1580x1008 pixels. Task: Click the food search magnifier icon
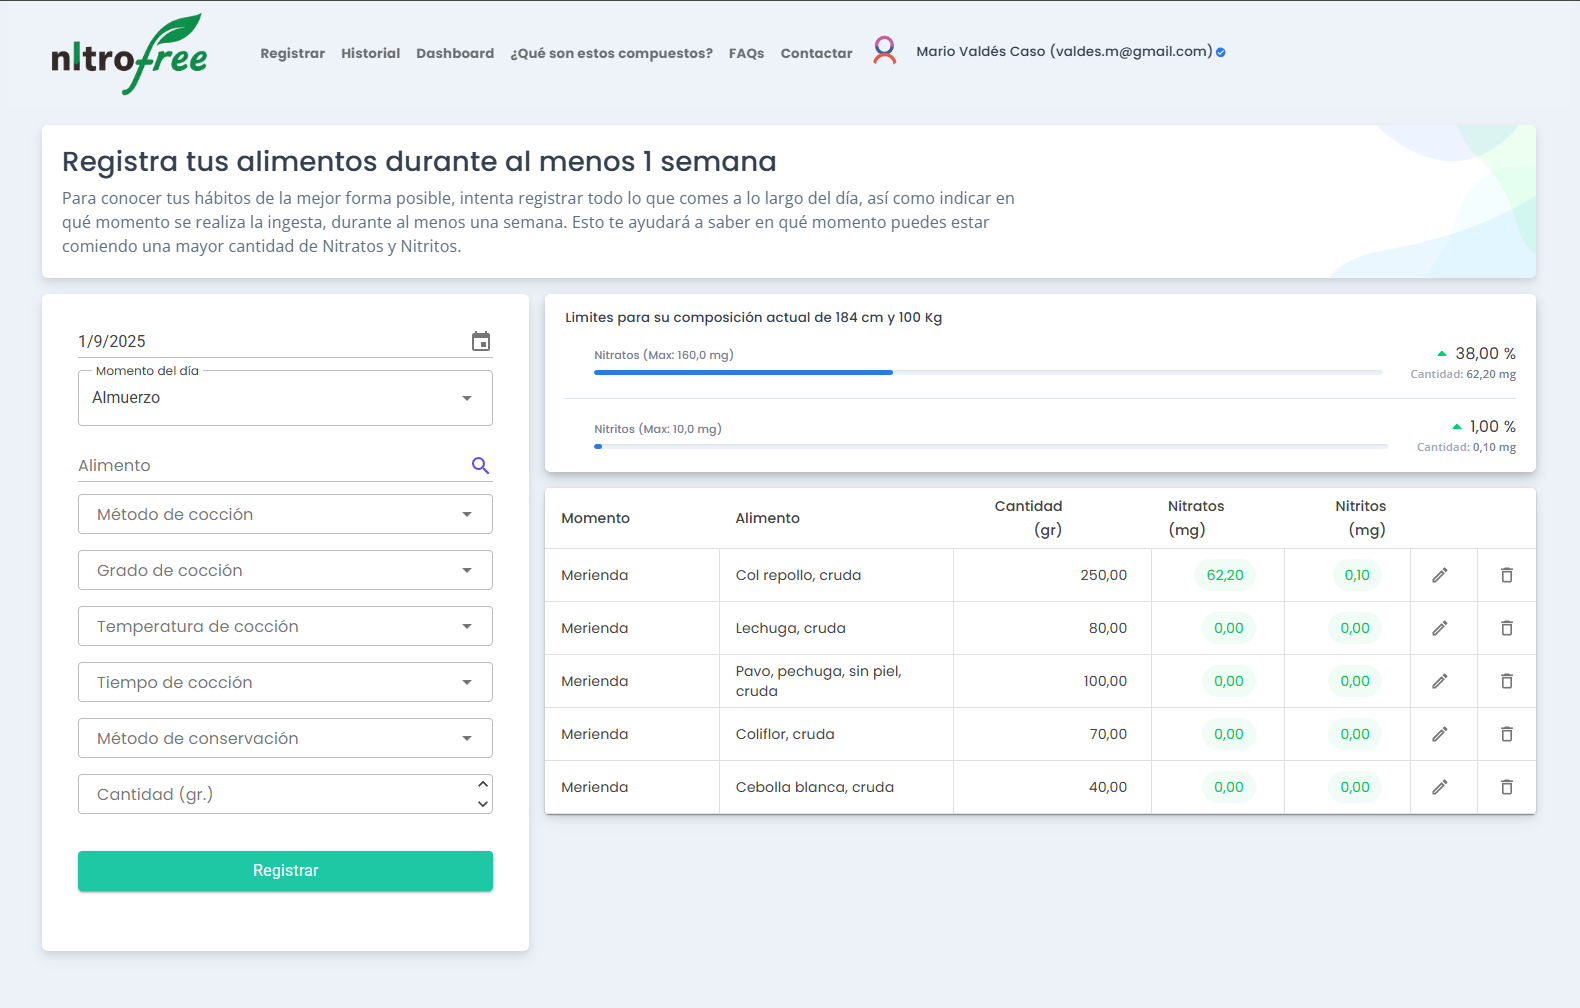(481, 466)
